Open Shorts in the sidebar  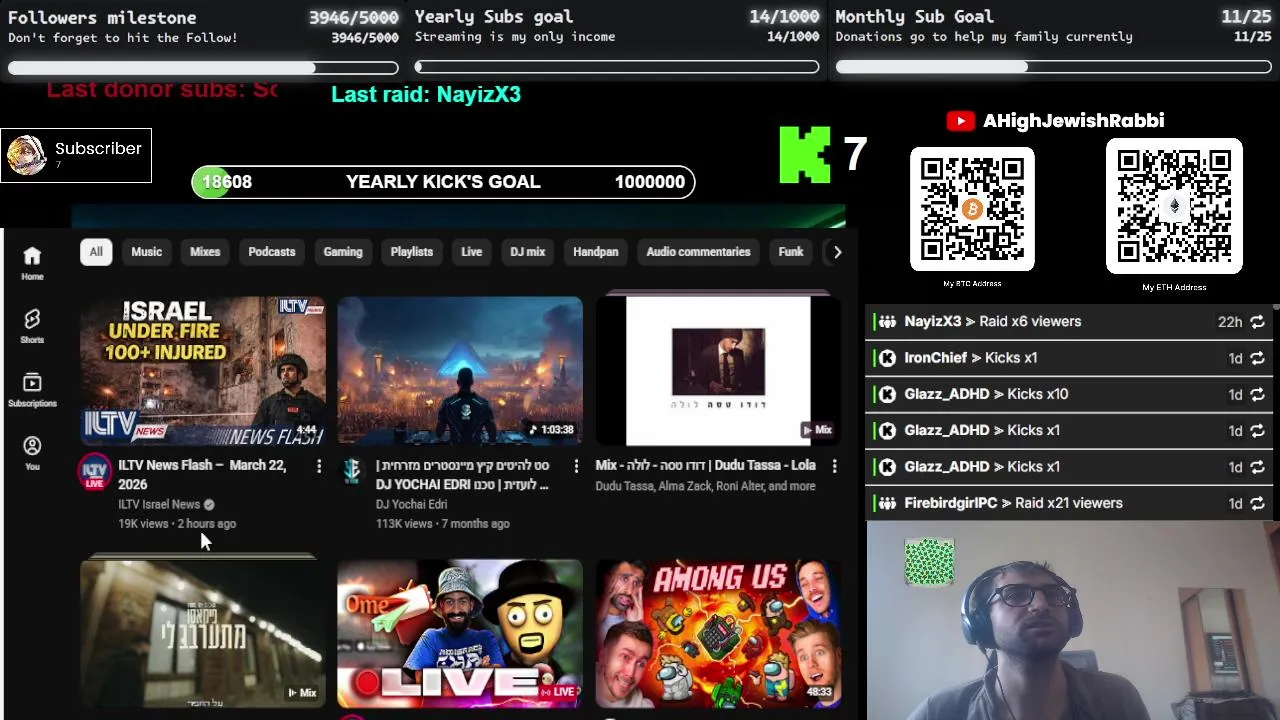click(x=32, y=326)
